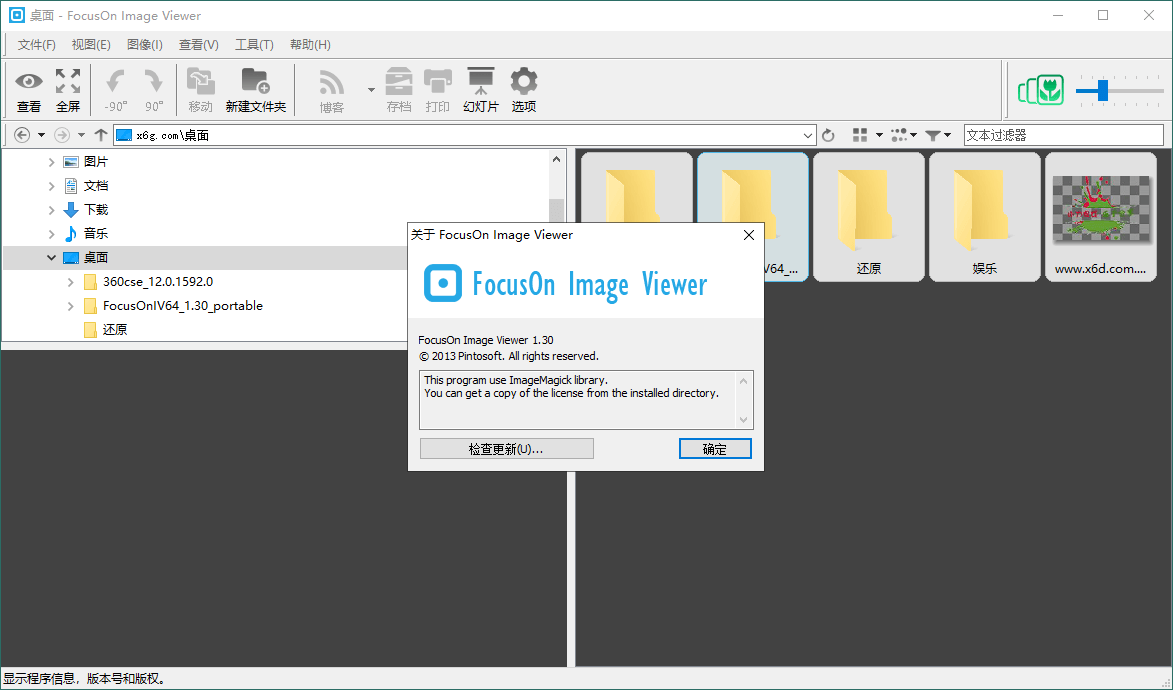The height and width of the screenshot is (690, 1173).
Task: Open the filter funnel dropdown
Action: point(948,134)
